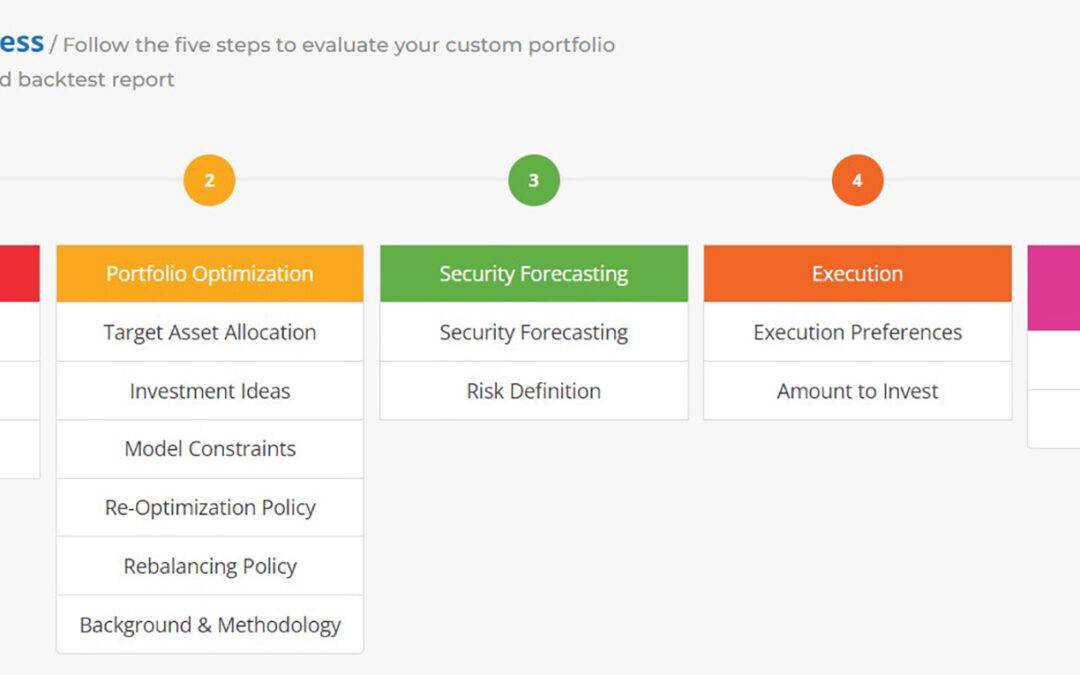
Task: Select the green Security Forecasting header
Action: pyautogui.click(x=533, y=272)
